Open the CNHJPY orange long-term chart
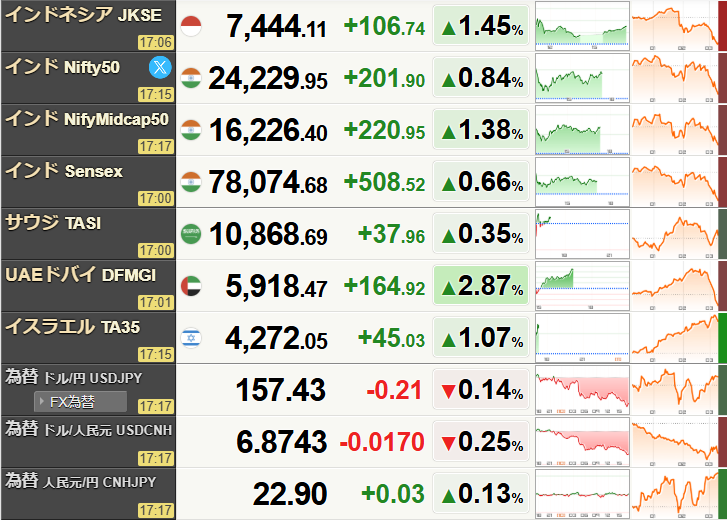727x520 pixels. (675, 494)
